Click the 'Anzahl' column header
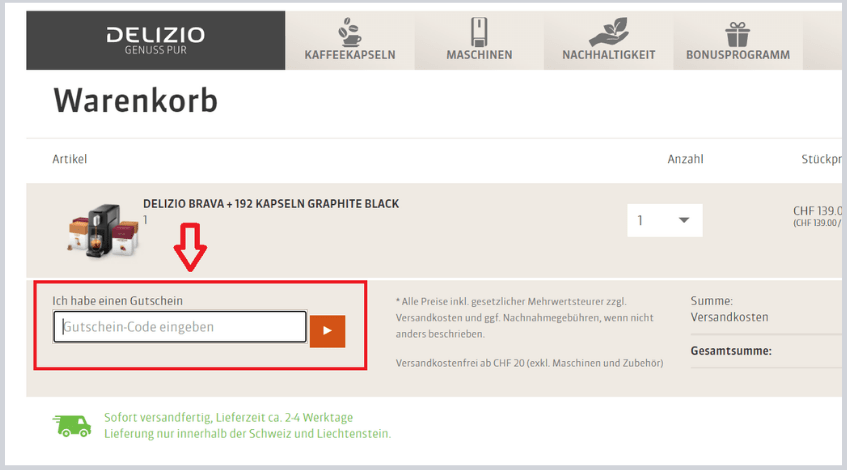This screenshot has width=847, height=470. click(x=685, y=159)
